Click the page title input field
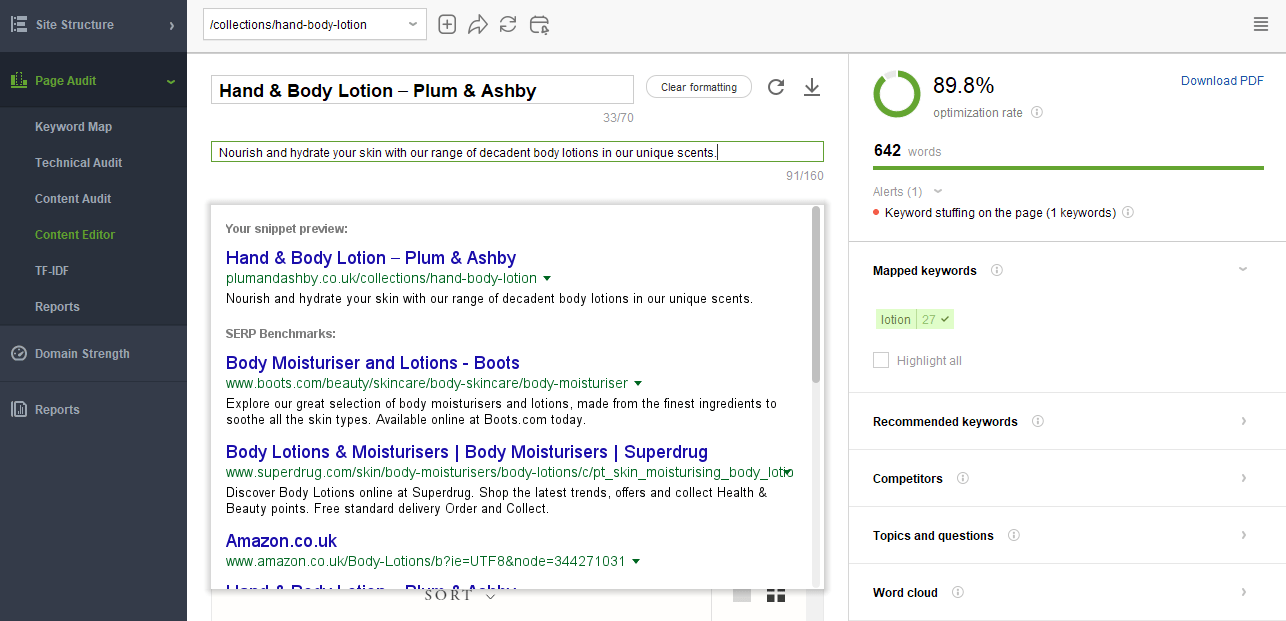 point(422,90)
